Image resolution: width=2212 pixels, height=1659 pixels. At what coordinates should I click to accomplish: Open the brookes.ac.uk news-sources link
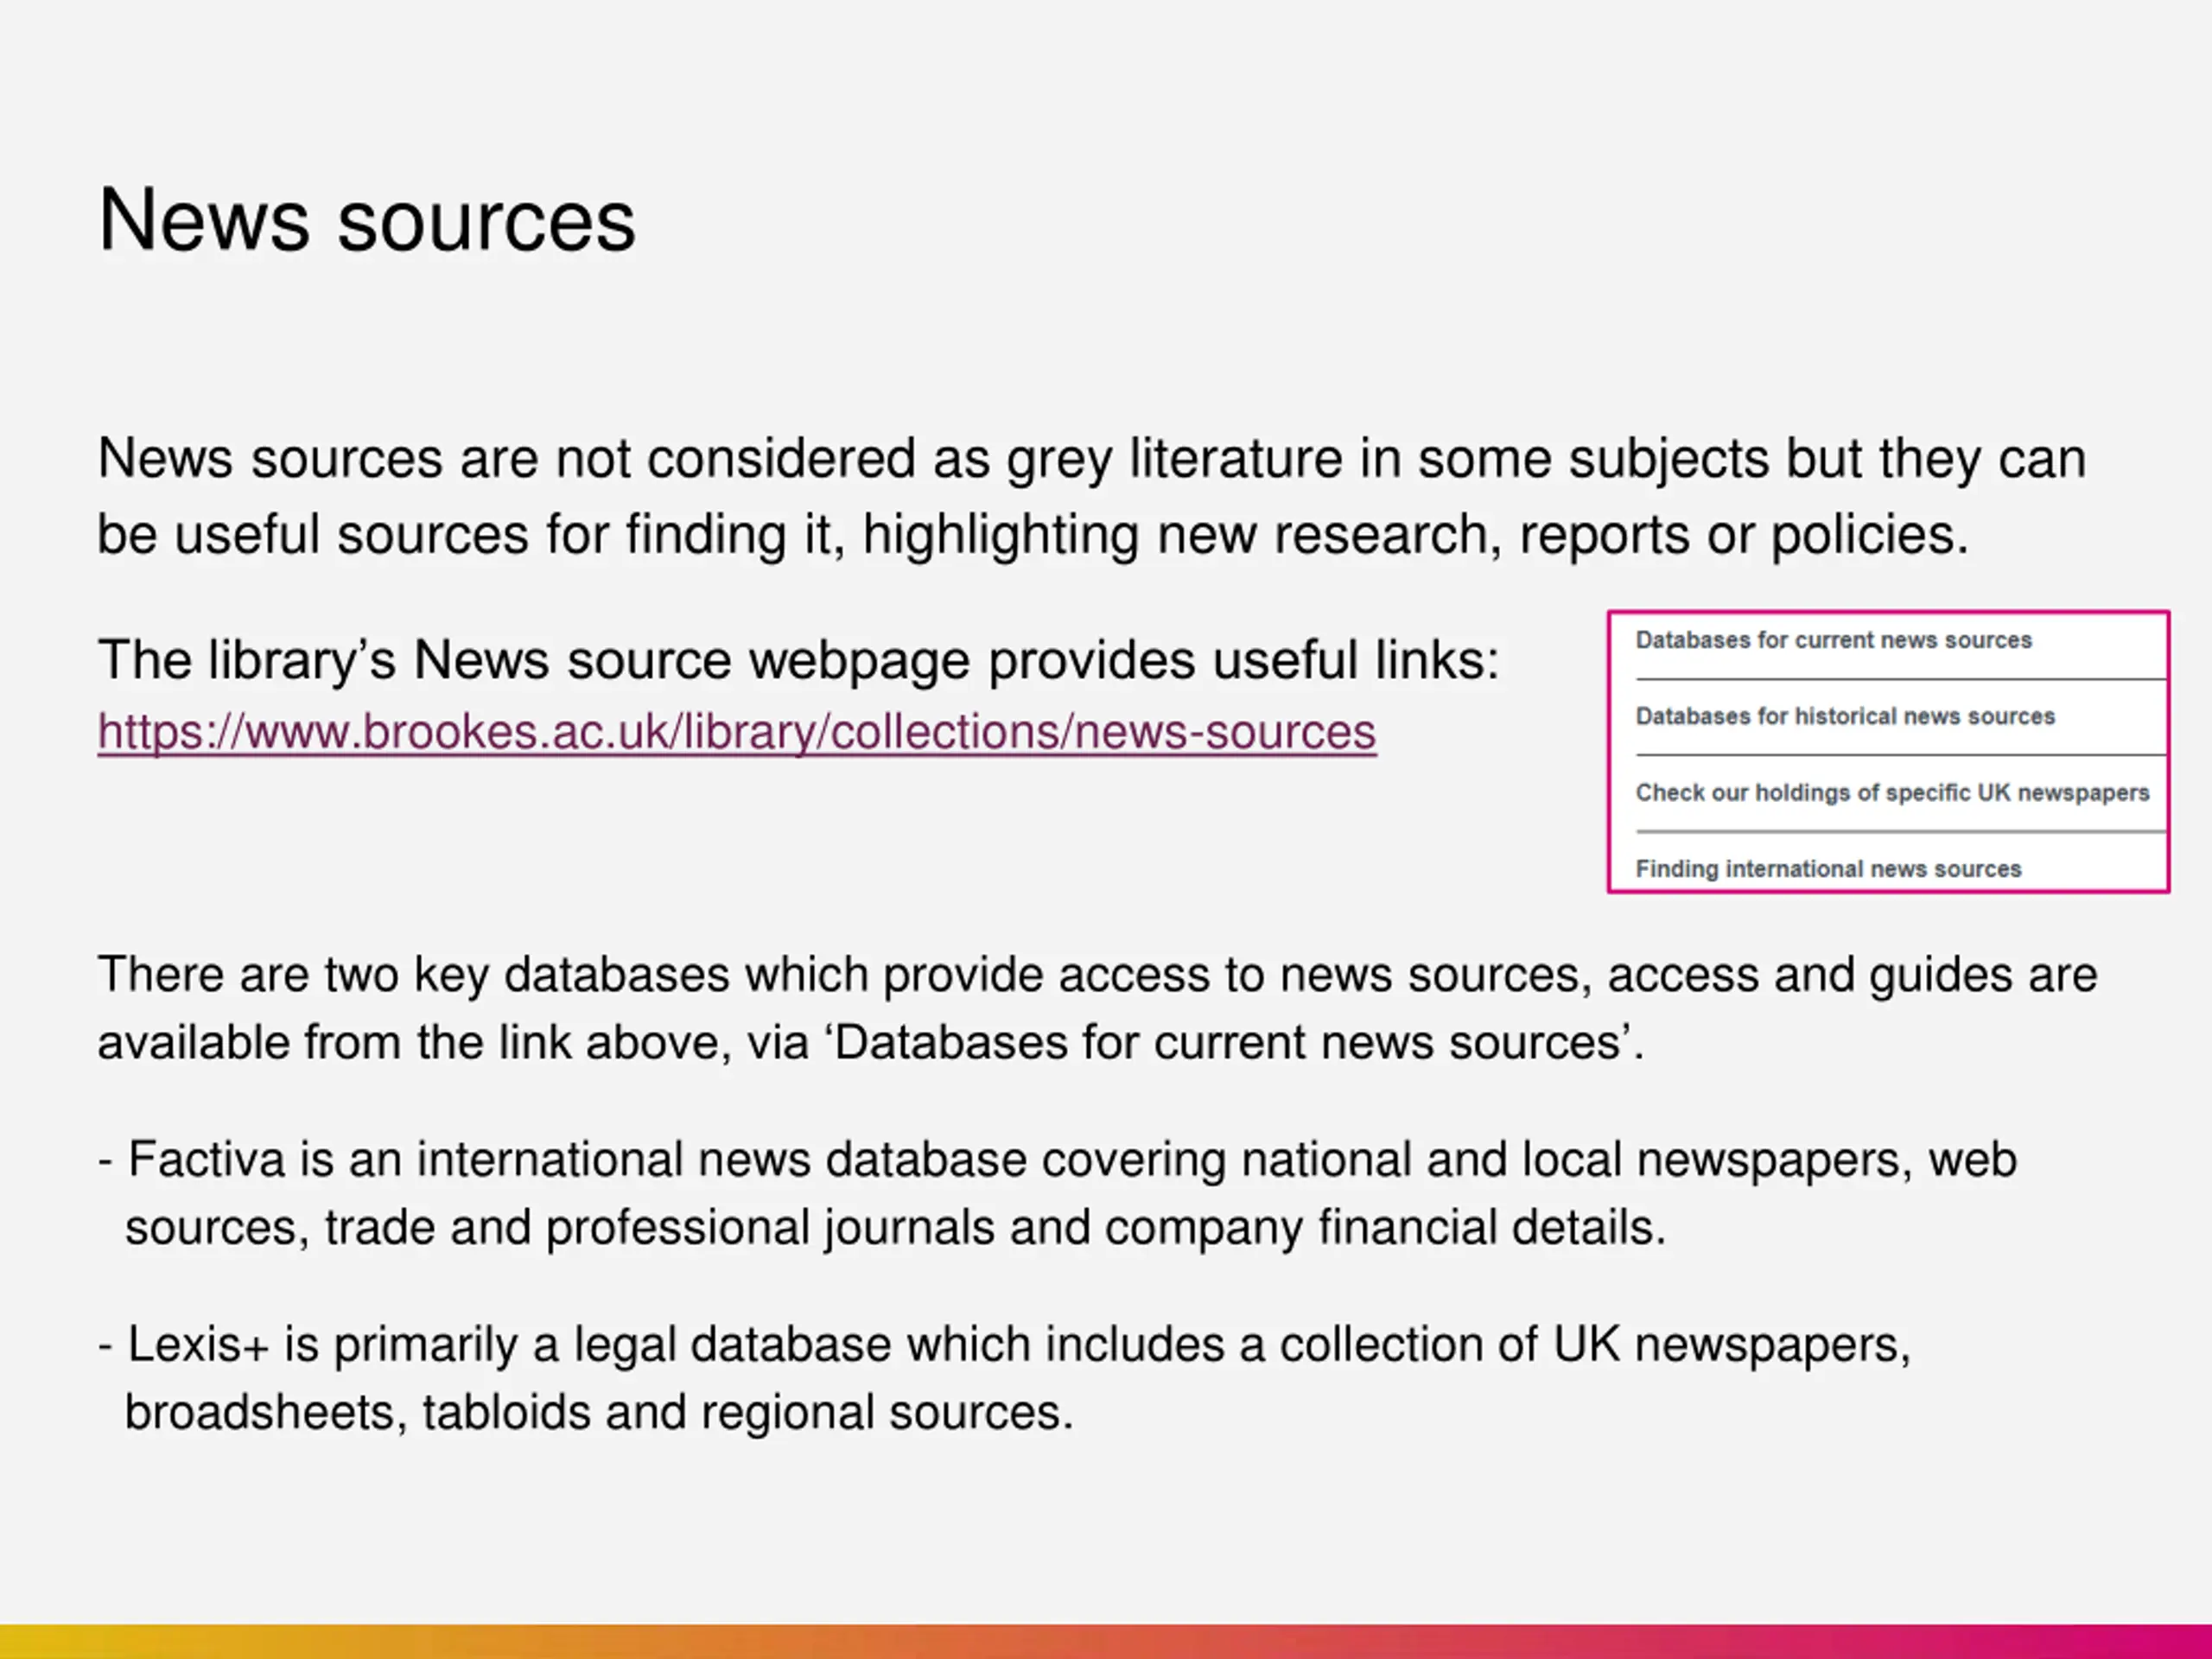(737, 732)
